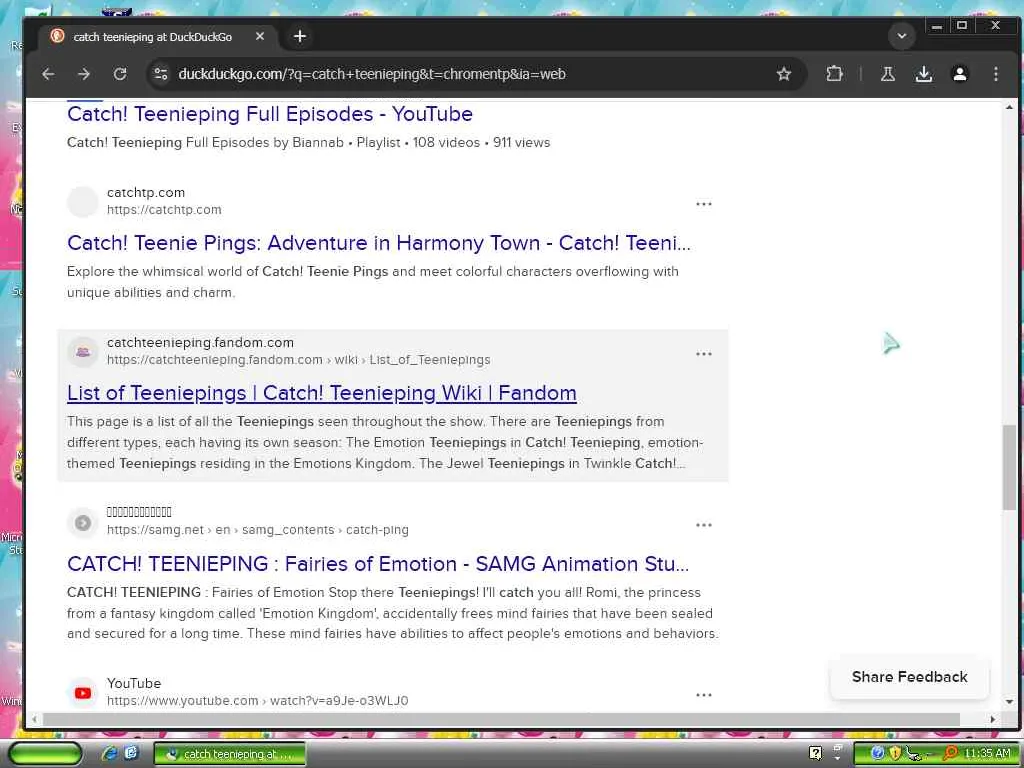Click the blue help circle tray icon

tap(878, 754)
